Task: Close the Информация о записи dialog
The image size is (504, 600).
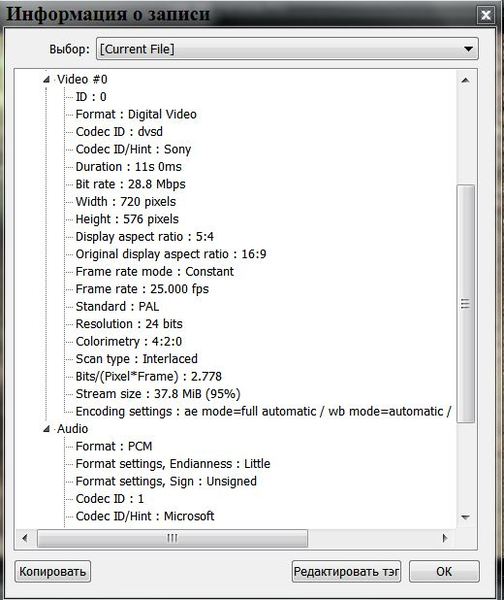Action: [486, 15]
